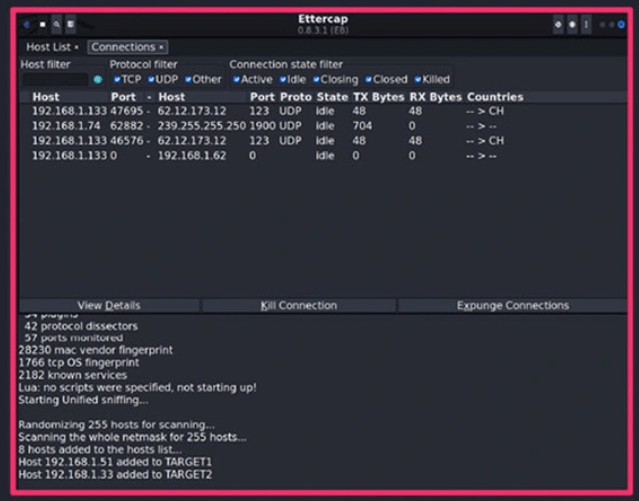
Task: Click the 62882 source port cell
Action: (127, 126)
